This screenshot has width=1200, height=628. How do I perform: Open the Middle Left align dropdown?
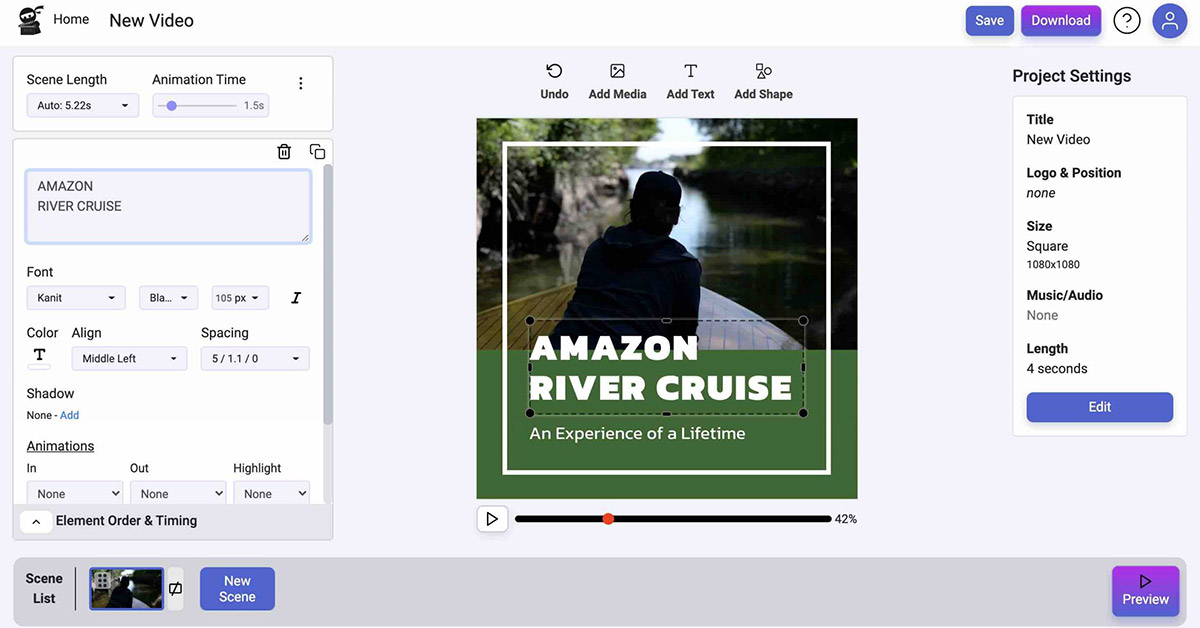(129, 359)
